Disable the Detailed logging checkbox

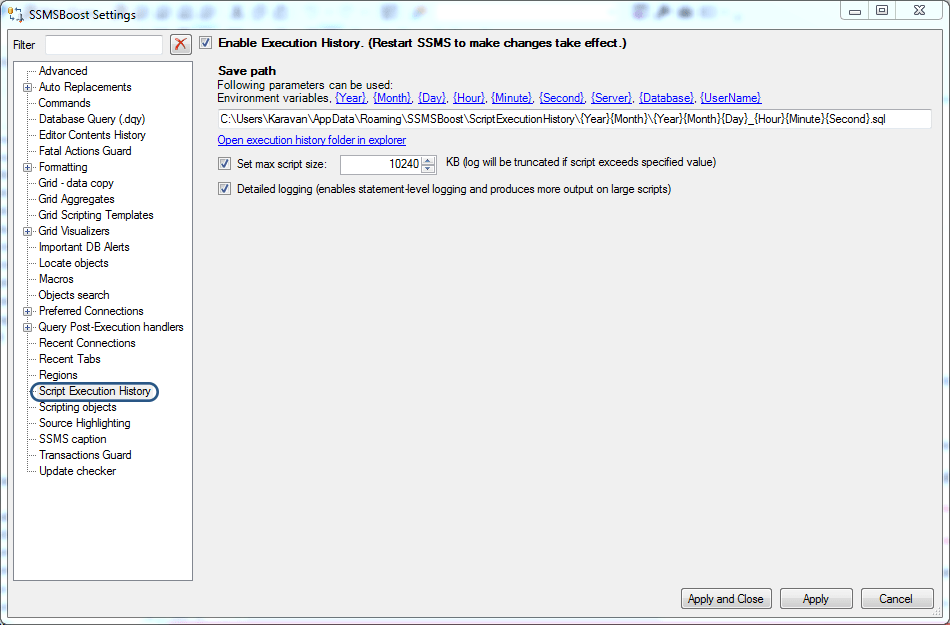(225, 189)
